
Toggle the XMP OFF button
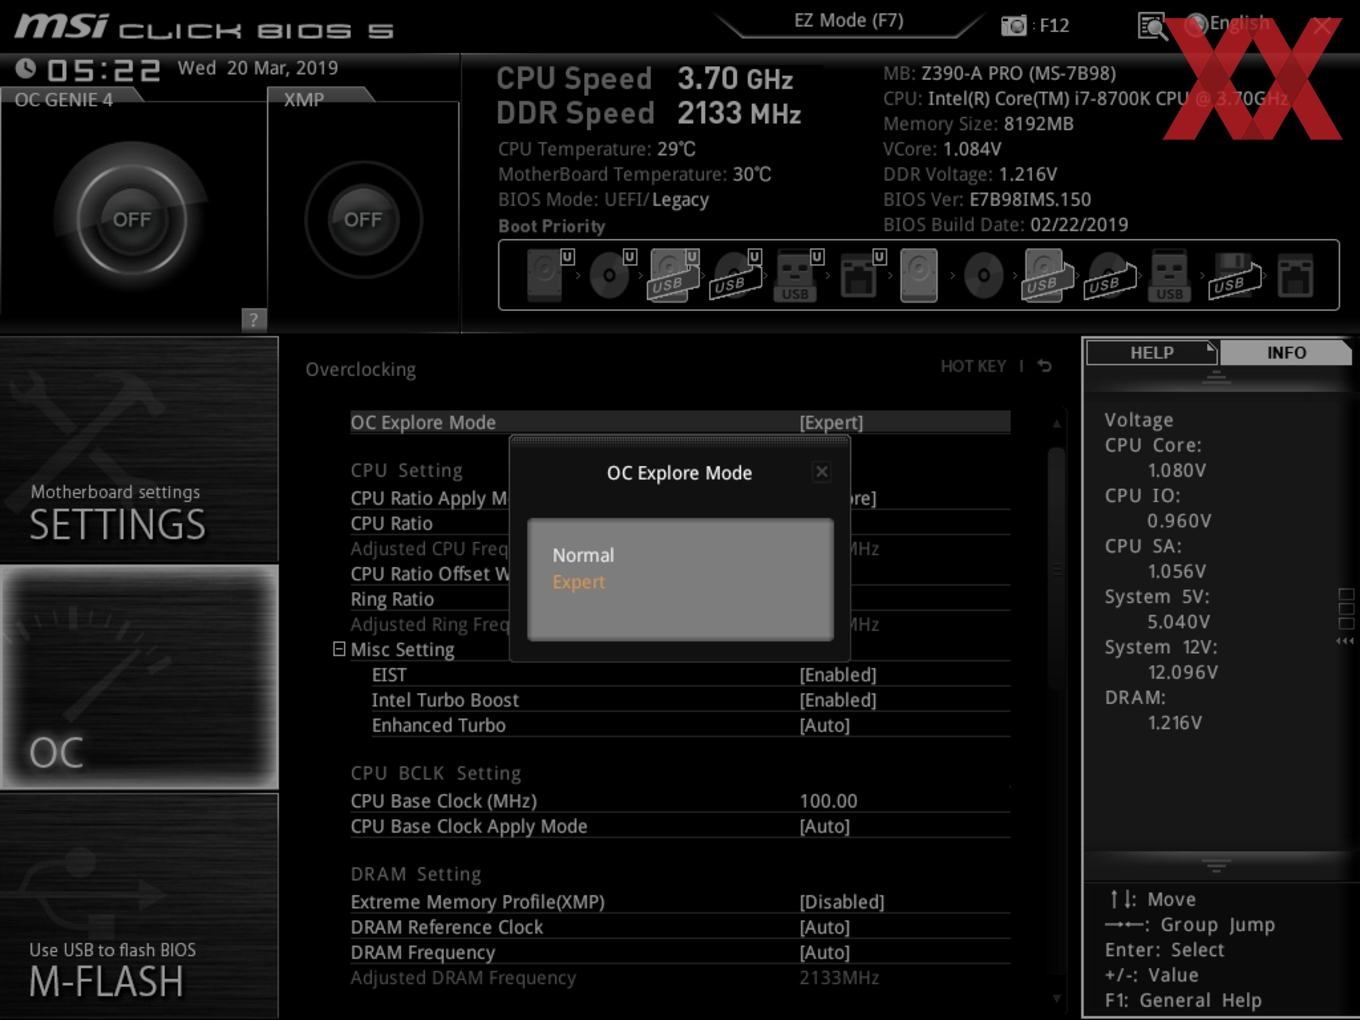pyautogui.click(x=362, y=219)
